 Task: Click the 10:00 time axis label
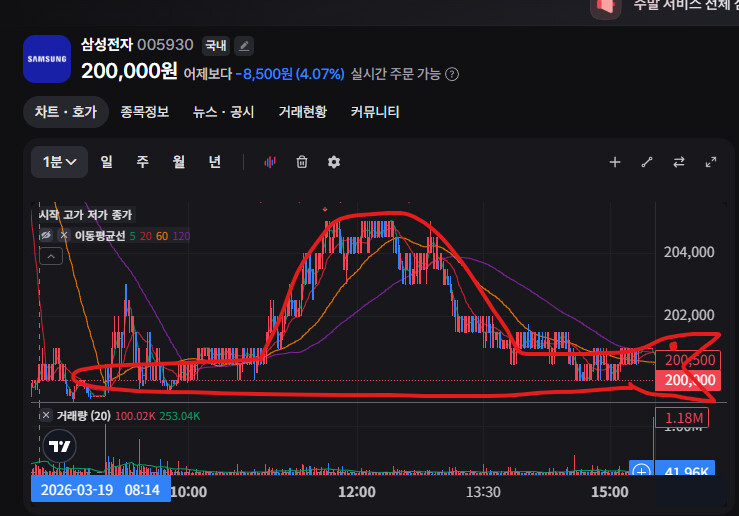[189, 492]
